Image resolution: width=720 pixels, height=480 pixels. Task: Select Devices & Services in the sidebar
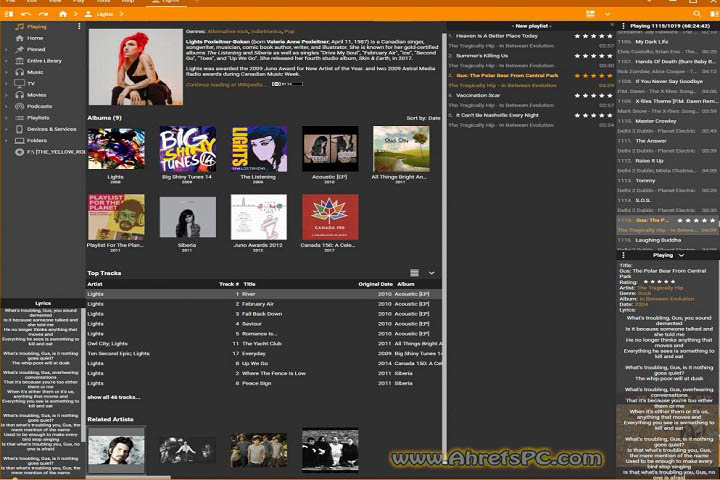pyautogui.click(x=51, y=129)
